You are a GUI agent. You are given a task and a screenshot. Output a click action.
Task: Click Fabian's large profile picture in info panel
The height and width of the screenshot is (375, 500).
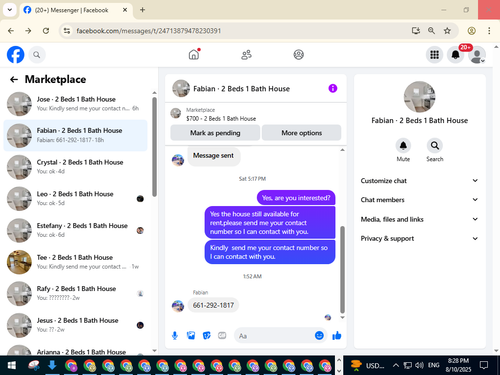click(419, 97)
